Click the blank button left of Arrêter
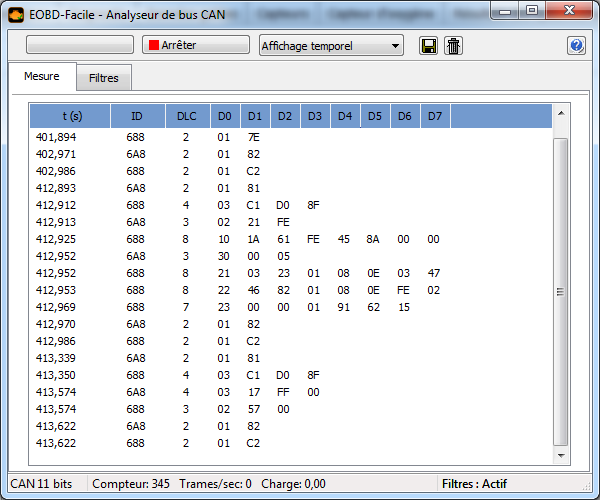This screenshot has height=500, width=600. tap(79, 45)
